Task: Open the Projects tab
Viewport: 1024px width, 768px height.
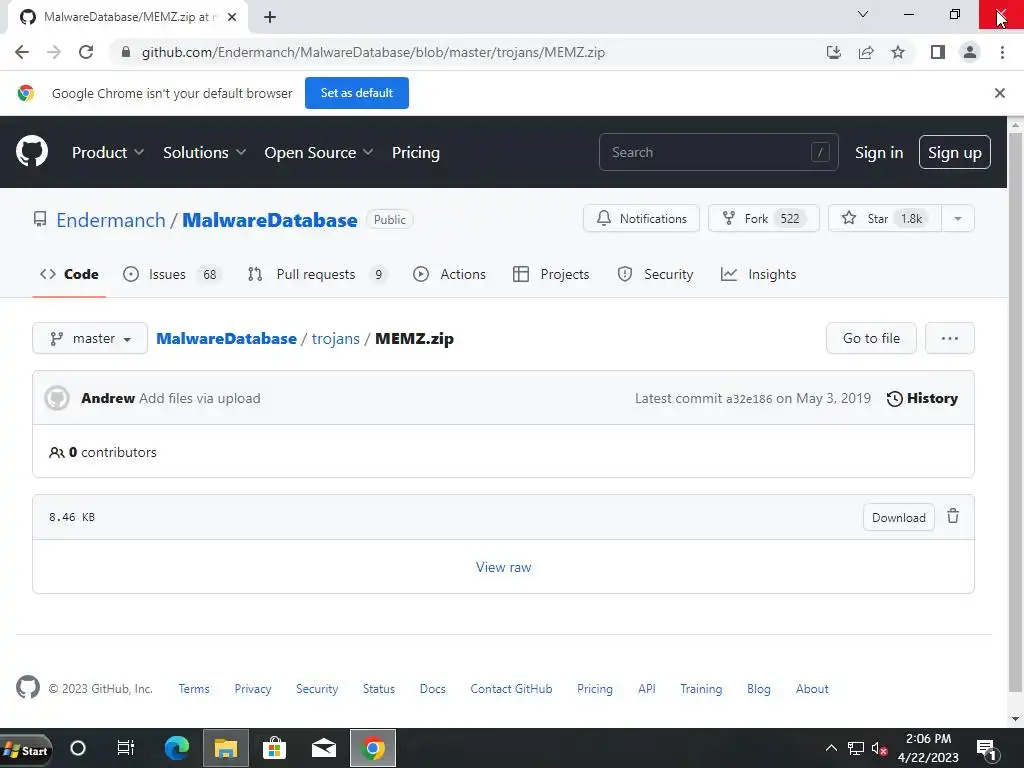Action: point(551,274)
